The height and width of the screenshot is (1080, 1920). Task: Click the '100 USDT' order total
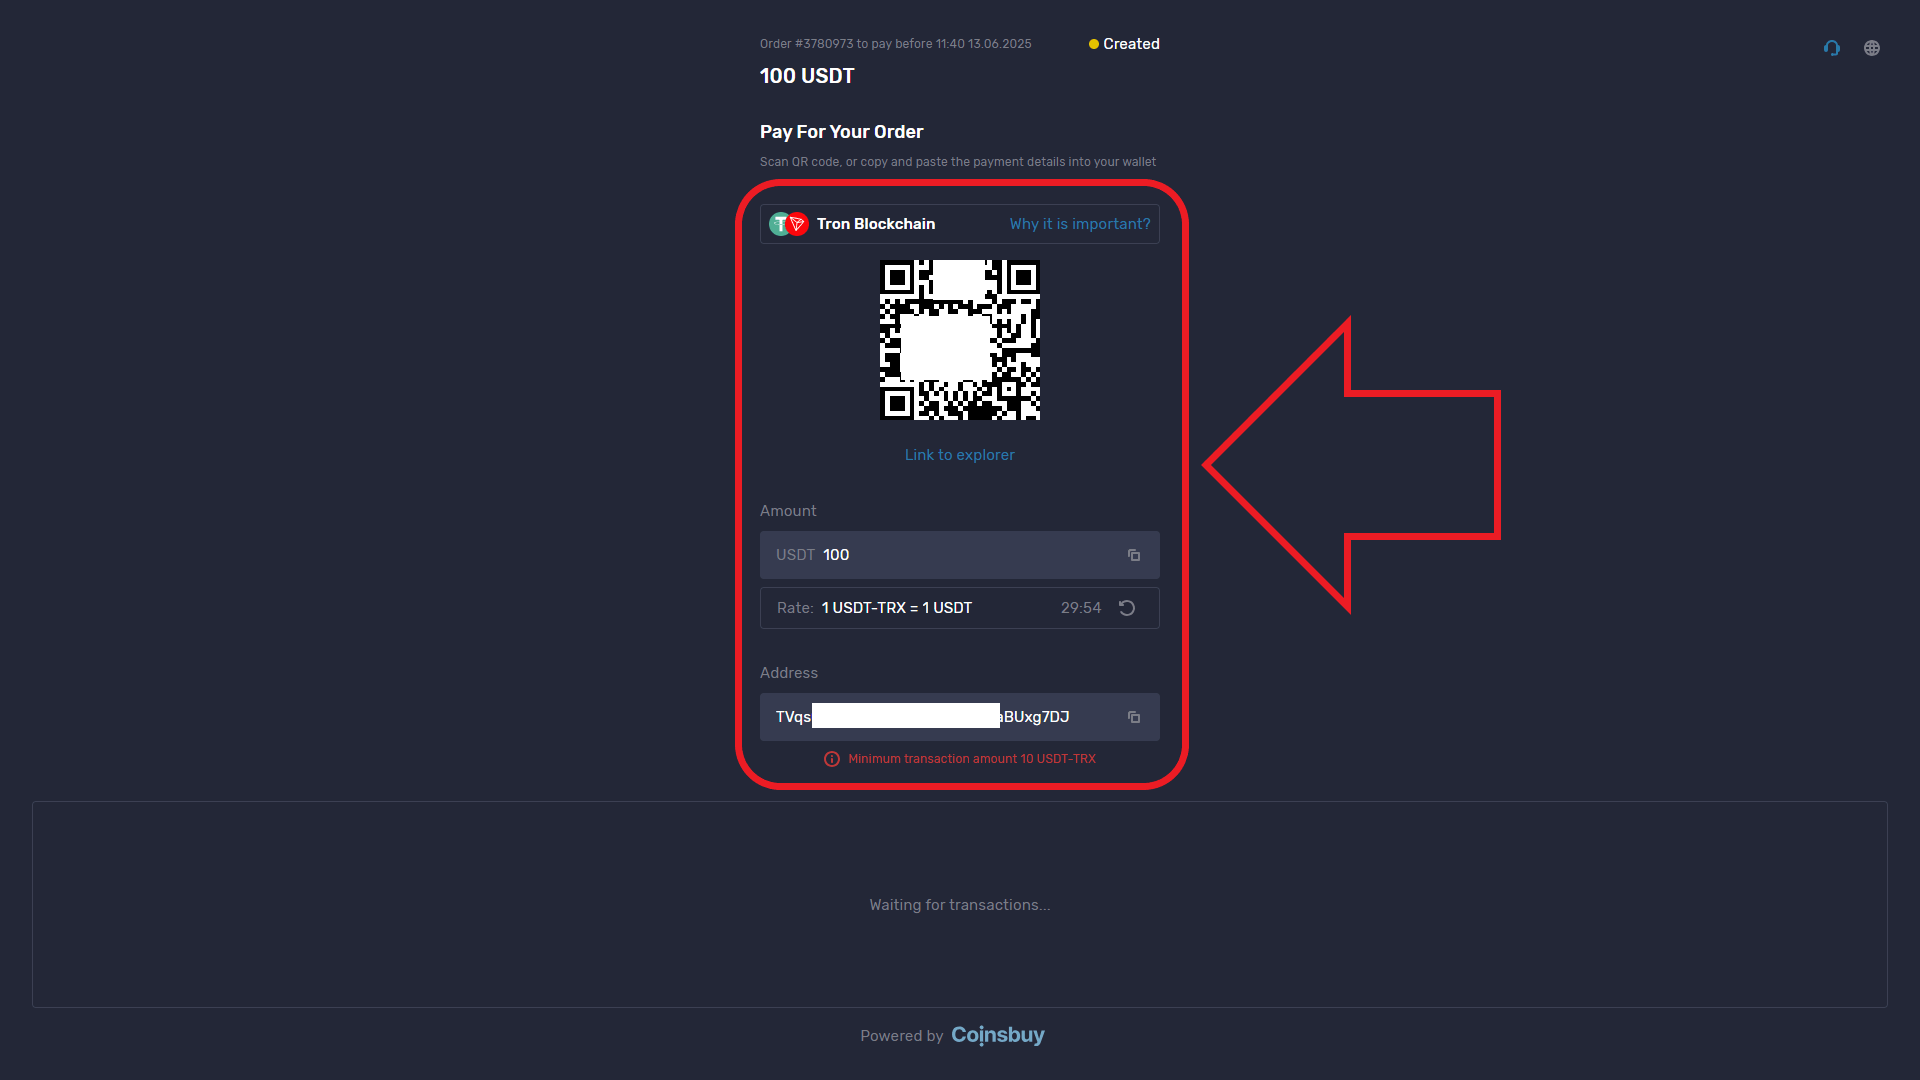click(x=807, y=76)
